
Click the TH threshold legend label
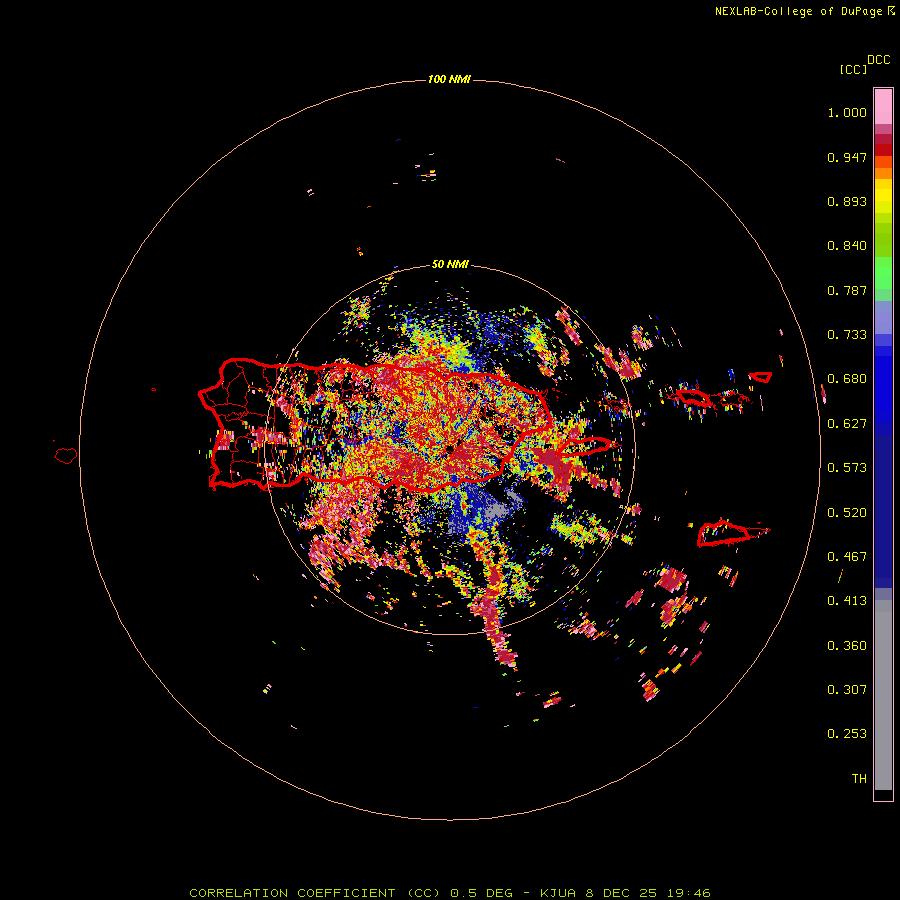pyautogui.click(x=859, y=779)
